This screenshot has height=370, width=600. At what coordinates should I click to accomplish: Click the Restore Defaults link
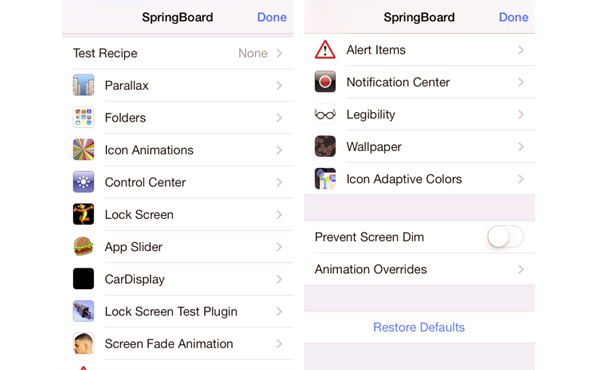click(x=419, y=327)
